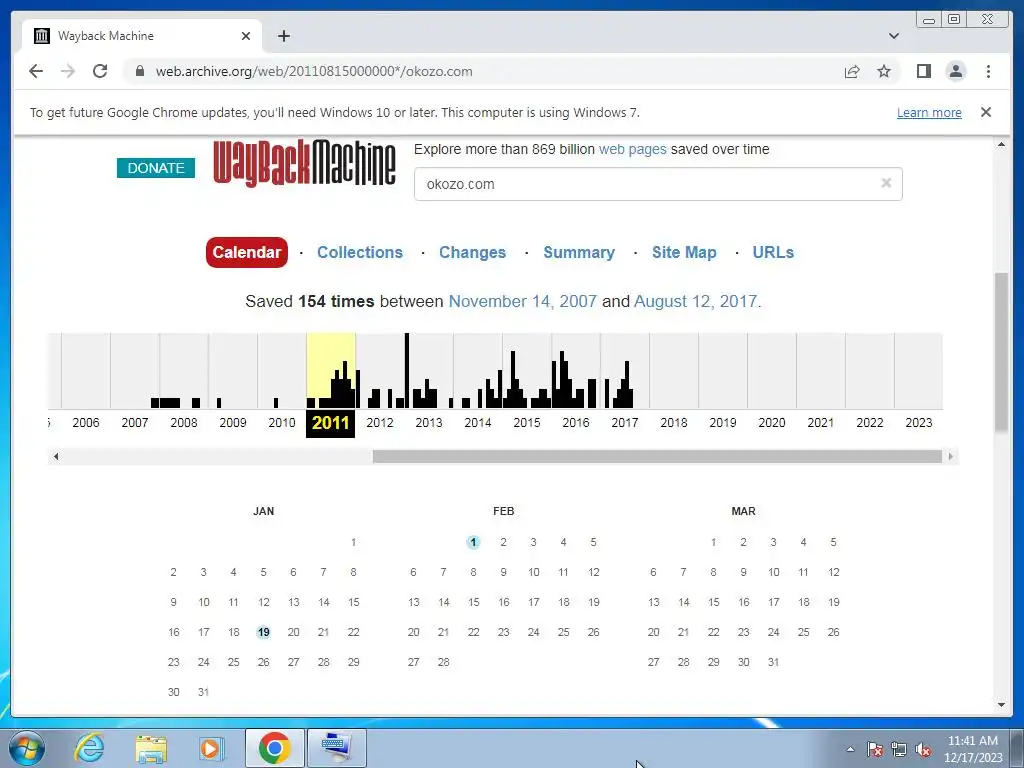1024x768 pixels.
Task: Share this page from the address bar
Action: click(852, 71)
